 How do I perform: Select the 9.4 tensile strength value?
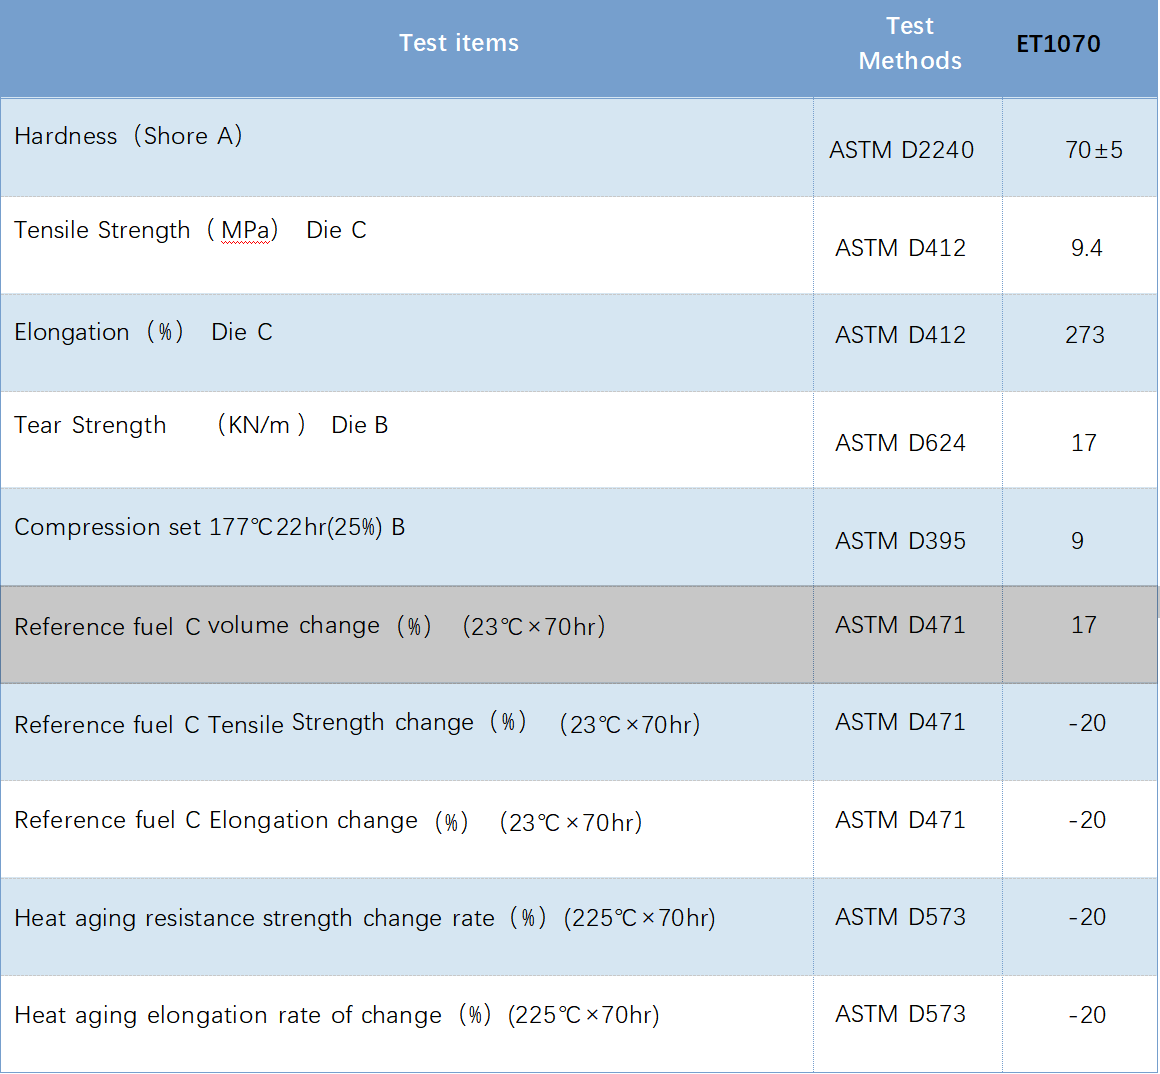pyautogui.click(x=1086, y=248)
